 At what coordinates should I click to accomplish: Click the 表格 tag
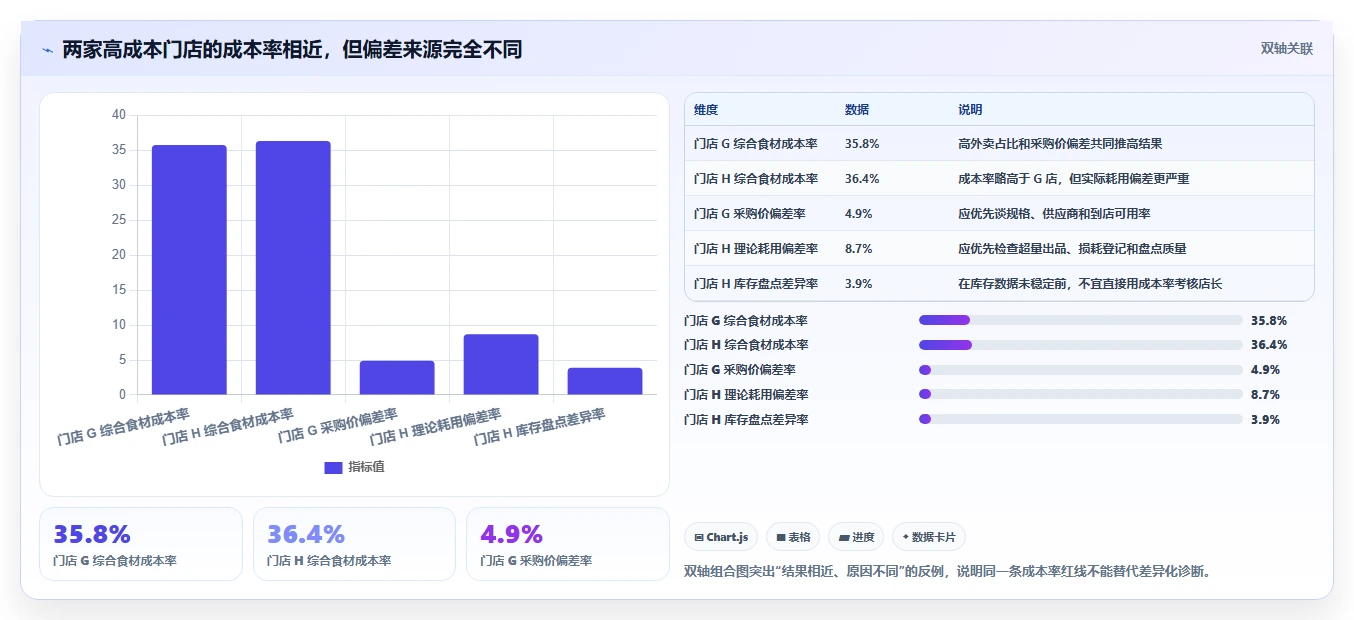pyautogui.click(x=793, y=537)
